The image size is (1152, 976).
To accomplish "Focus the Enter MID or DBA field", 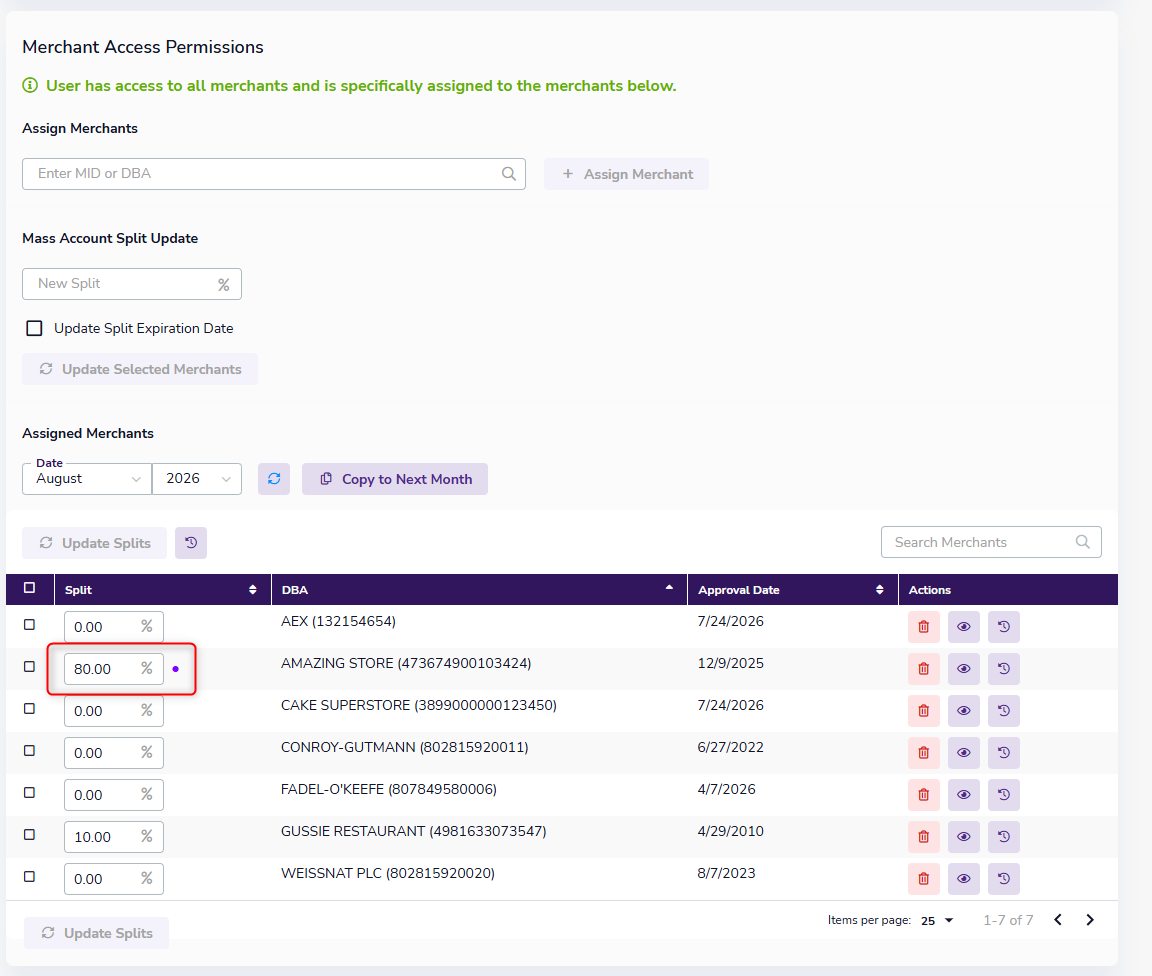I will (273, 173).
